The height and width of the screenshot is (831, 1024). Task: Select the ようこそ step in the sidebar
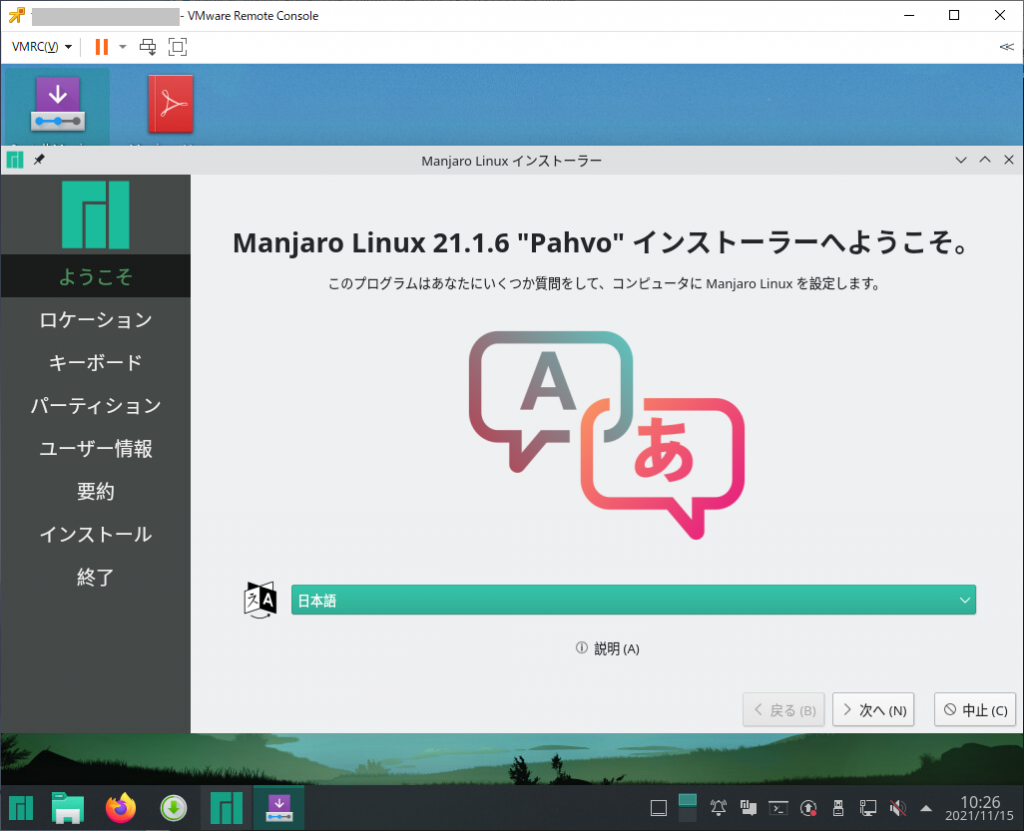pyautogui.click(x=96, y=276)
